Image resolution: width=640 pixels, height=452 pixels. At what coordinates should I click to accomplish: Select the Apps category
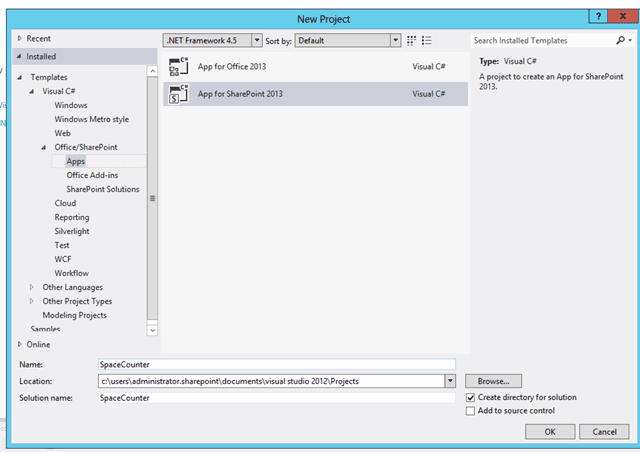point(76,161)
